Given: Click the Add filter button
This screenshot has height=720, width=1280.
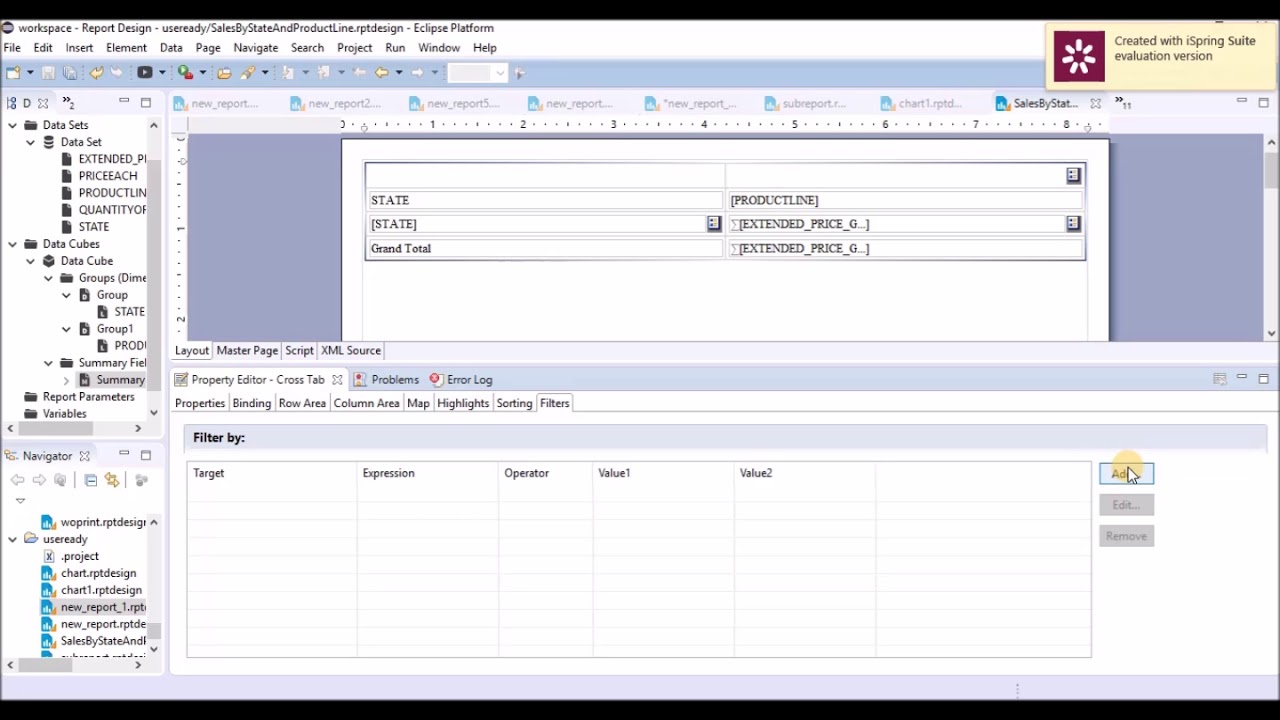Looking at the screenshot, I should click(x=1126, y=474).
